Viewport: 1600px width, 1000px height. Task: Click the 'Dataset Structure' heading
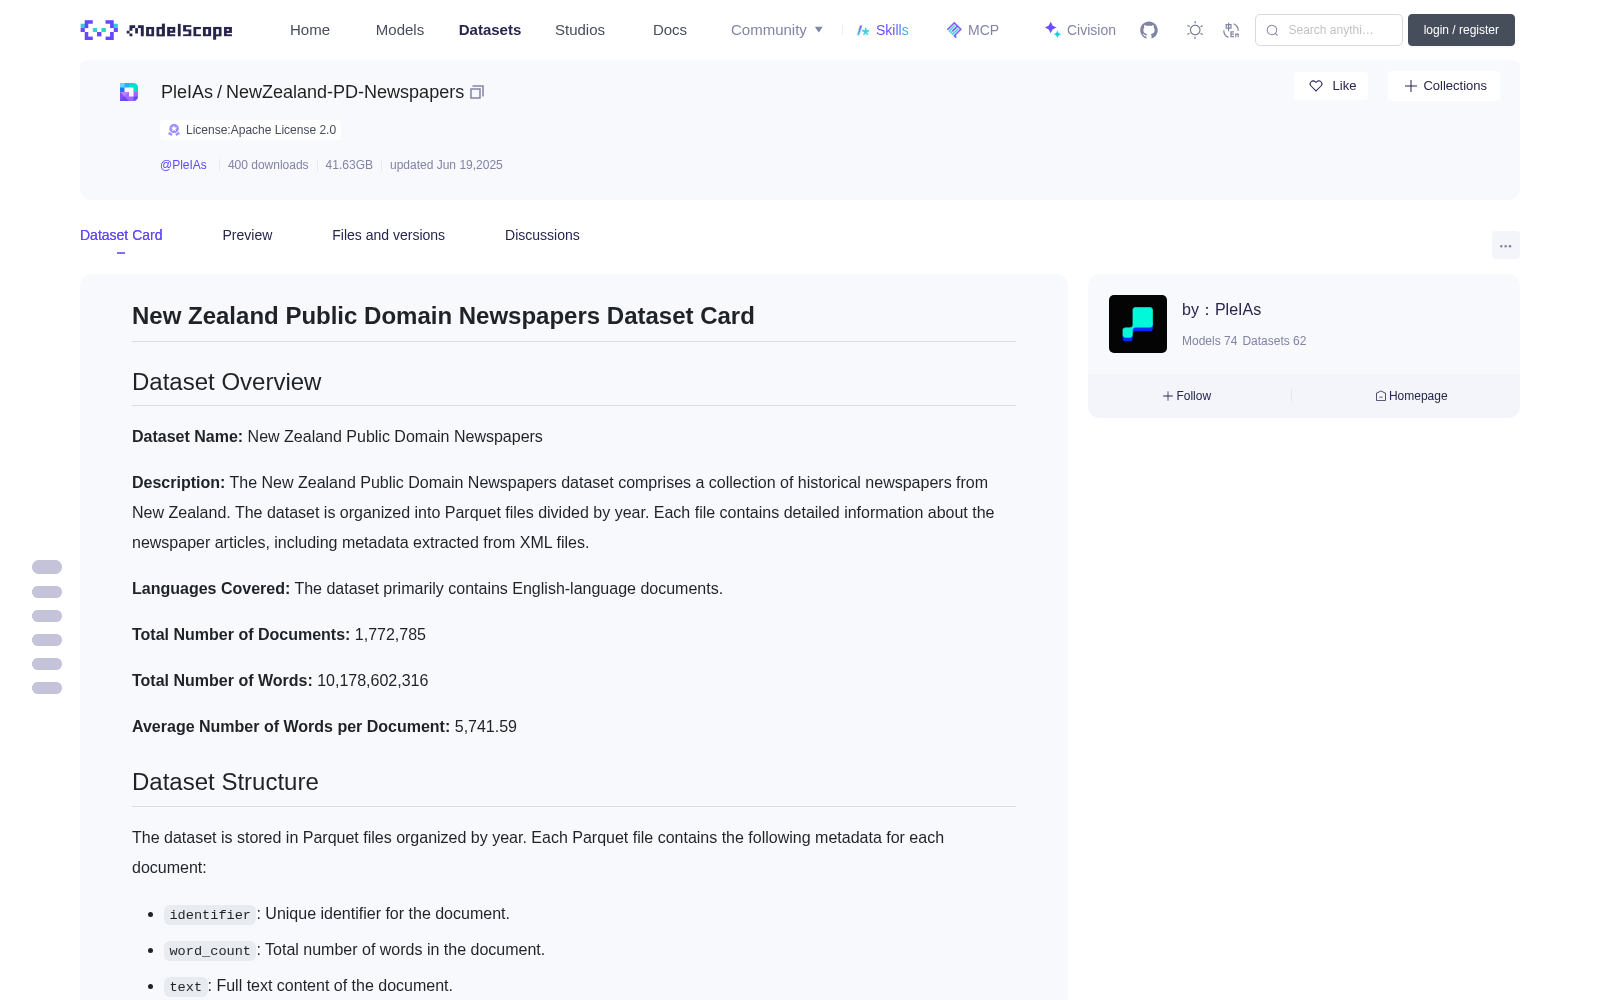pos(225,782)
